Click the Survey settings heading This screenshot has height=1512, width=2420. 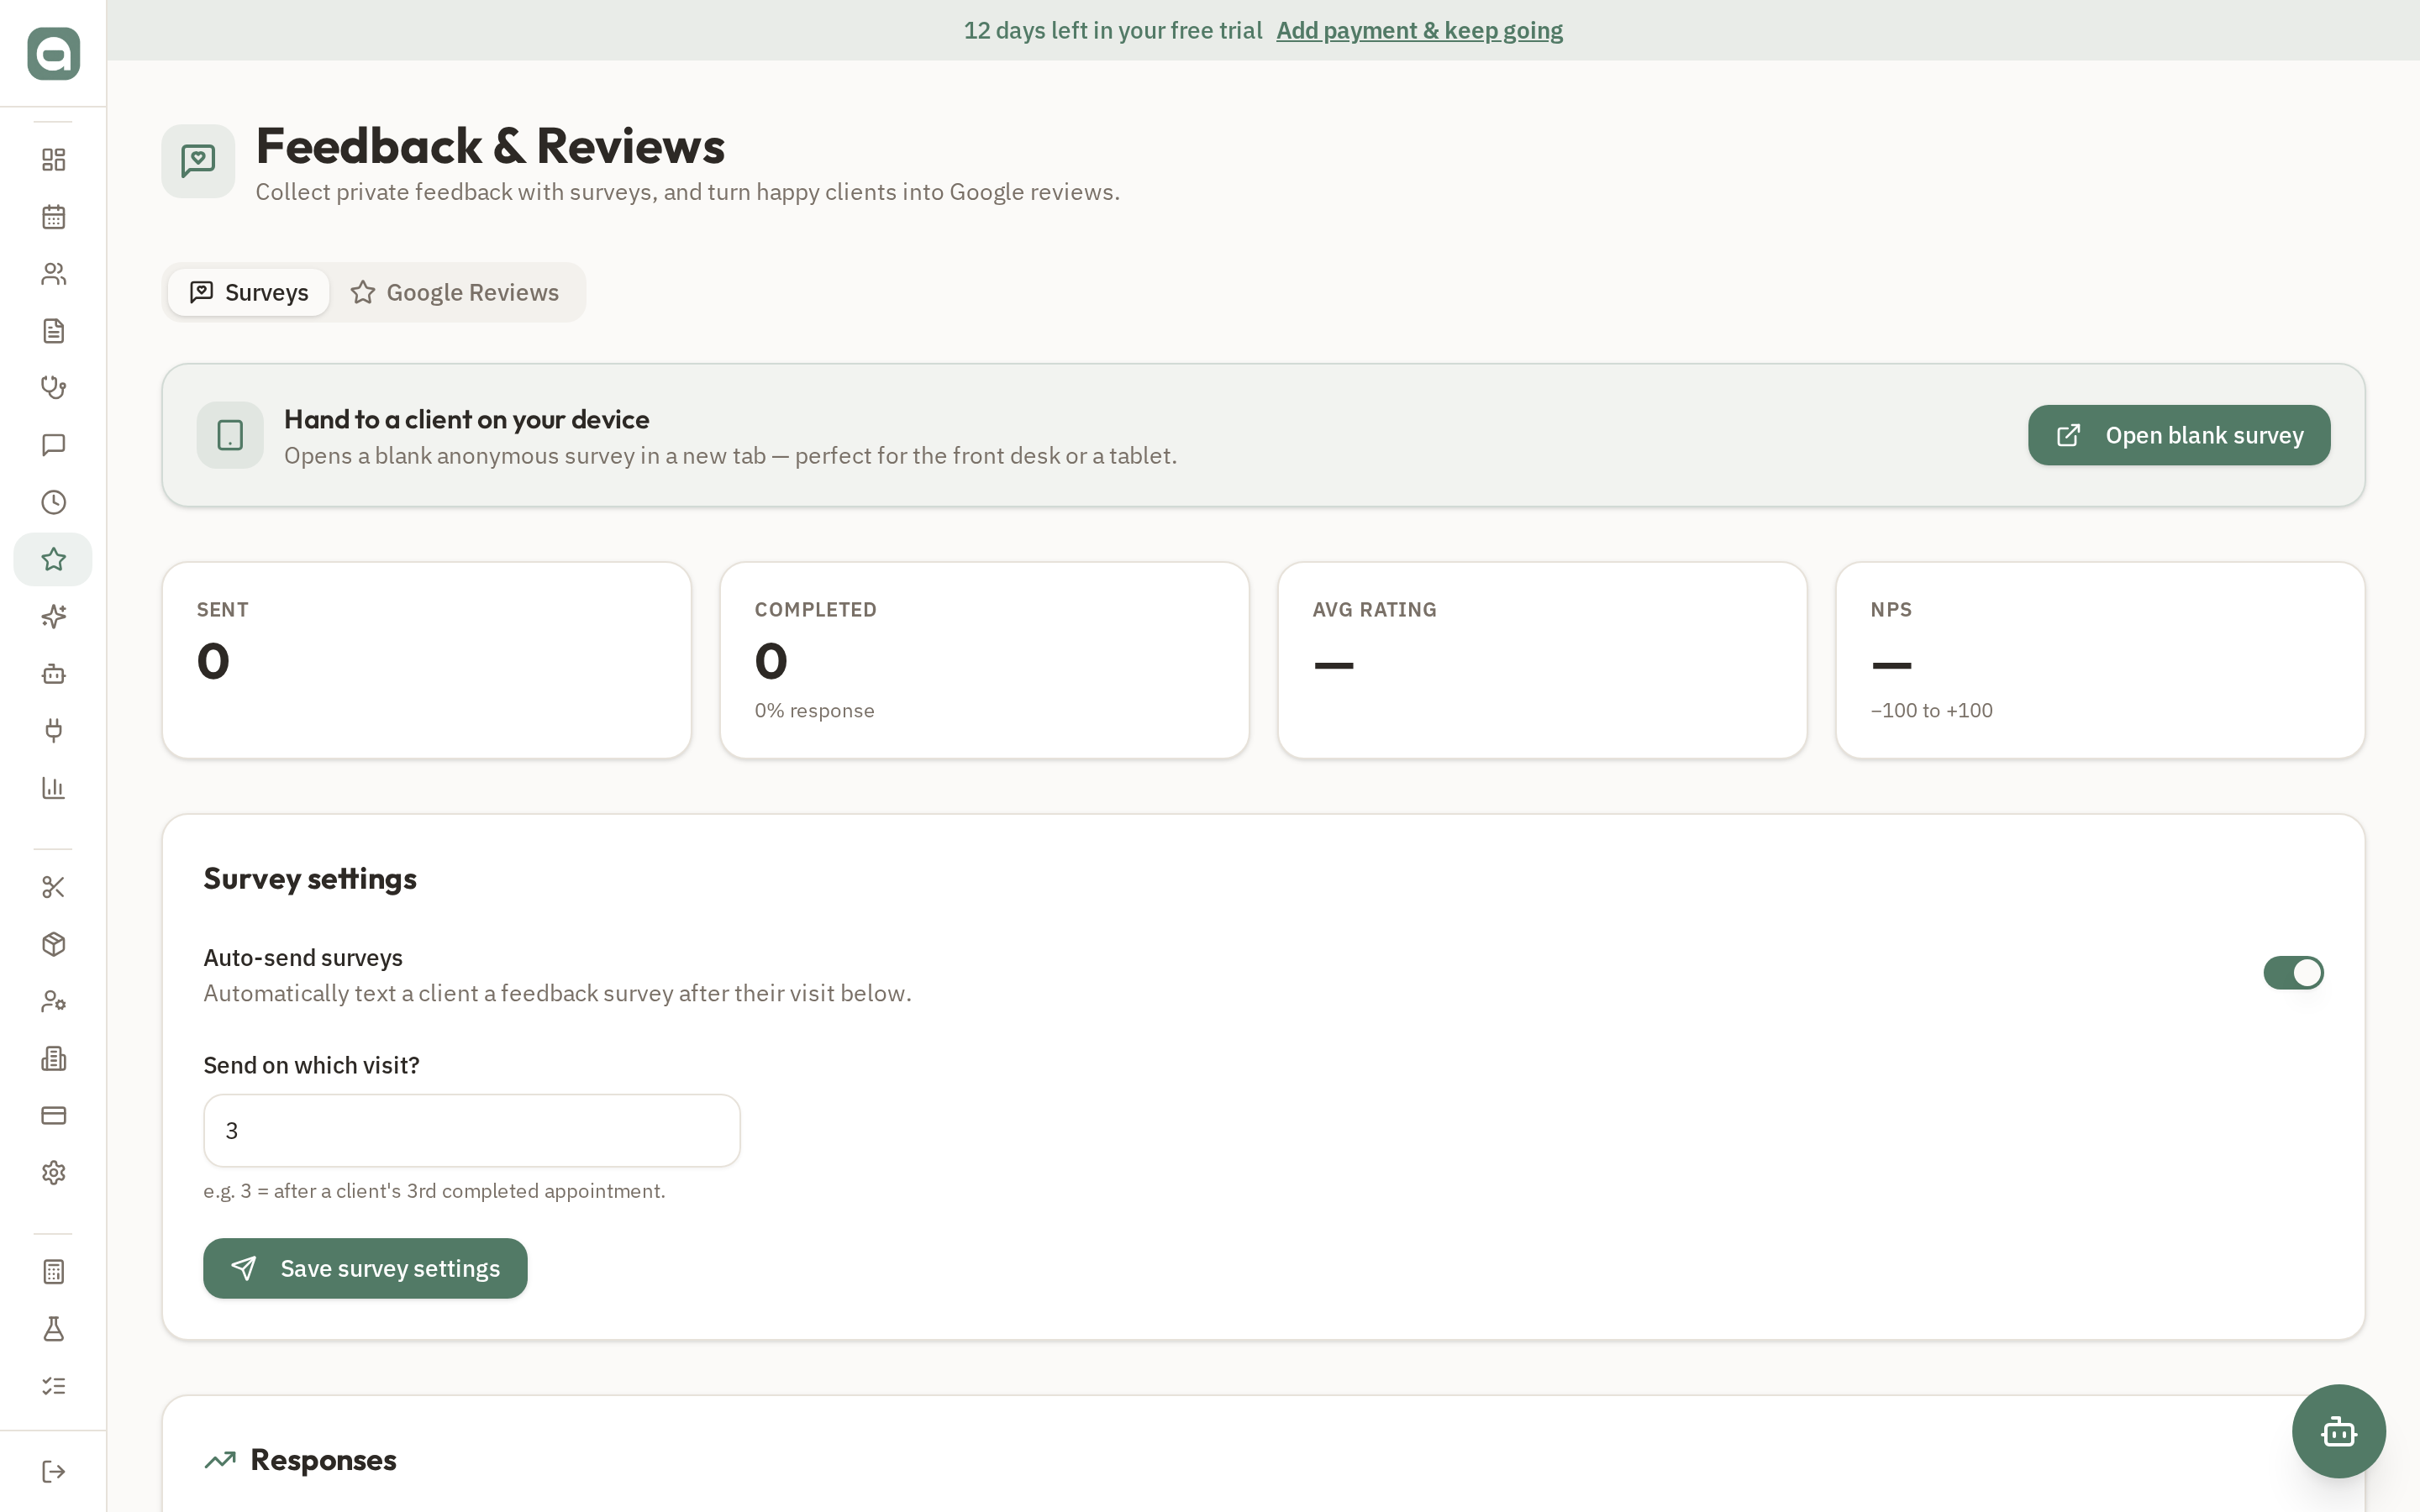(310, 879)
